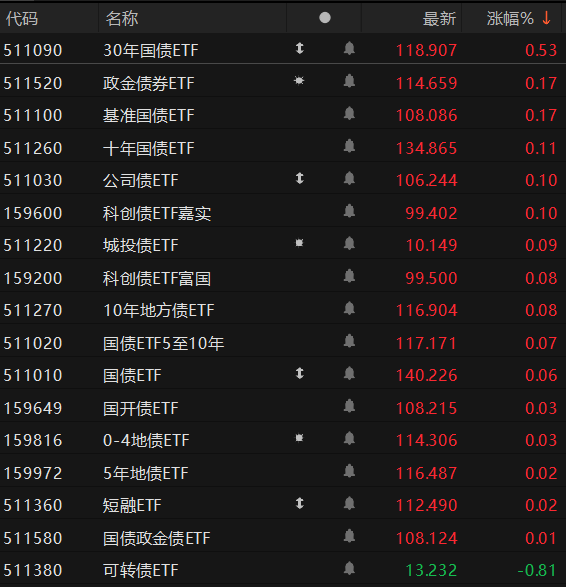Click the sun marker icon on 政金债券ETF row
Image resolution: width=566 pixels, height=587 pixels.
click(x=299, y=80)
